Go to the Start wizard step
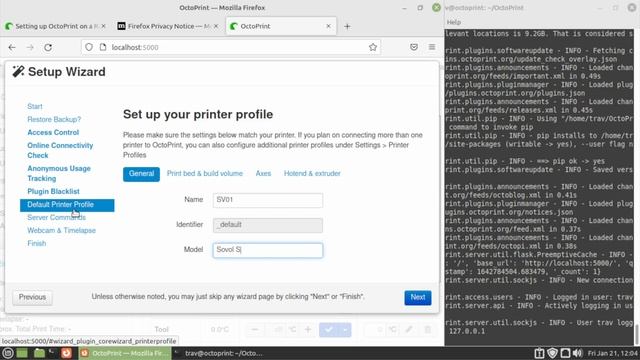 click(x=35, y=107)
